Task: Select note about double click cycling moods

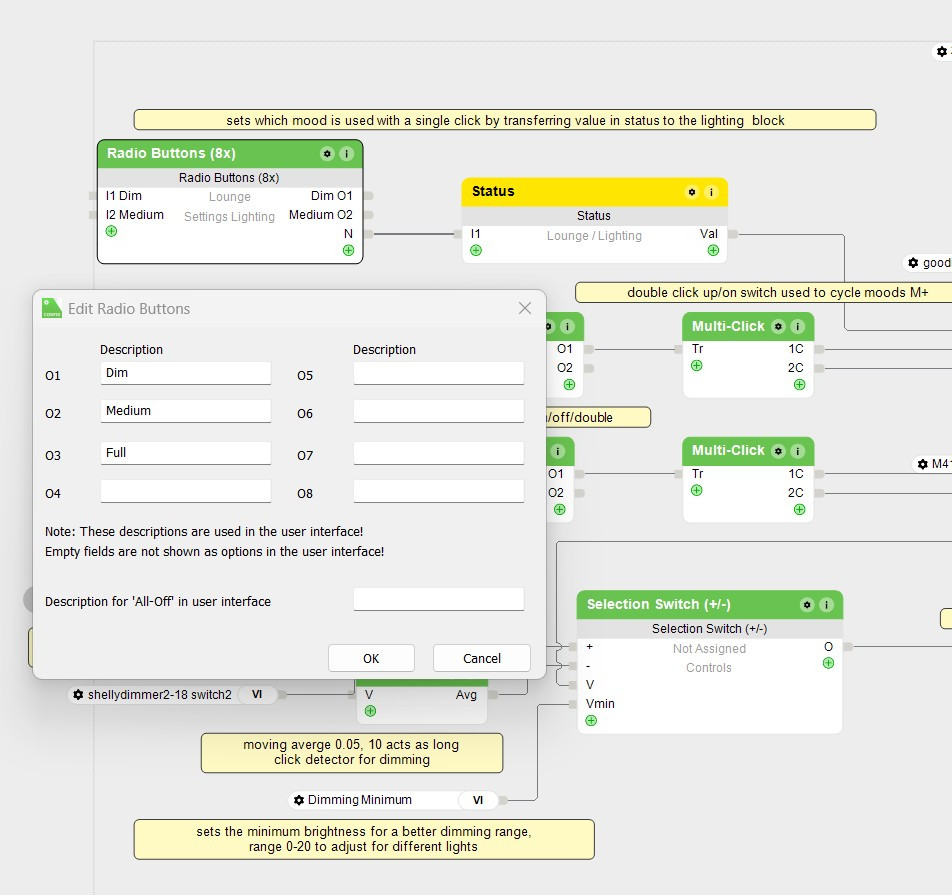Action: pyautogui.click(x=765, y=293)
